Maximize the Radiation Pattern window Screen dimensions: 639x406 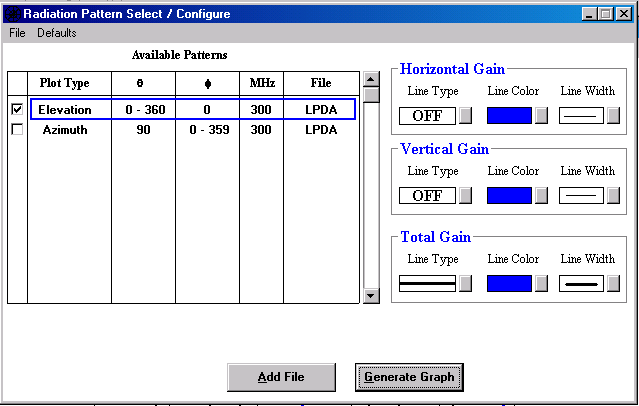click(606, 14)
